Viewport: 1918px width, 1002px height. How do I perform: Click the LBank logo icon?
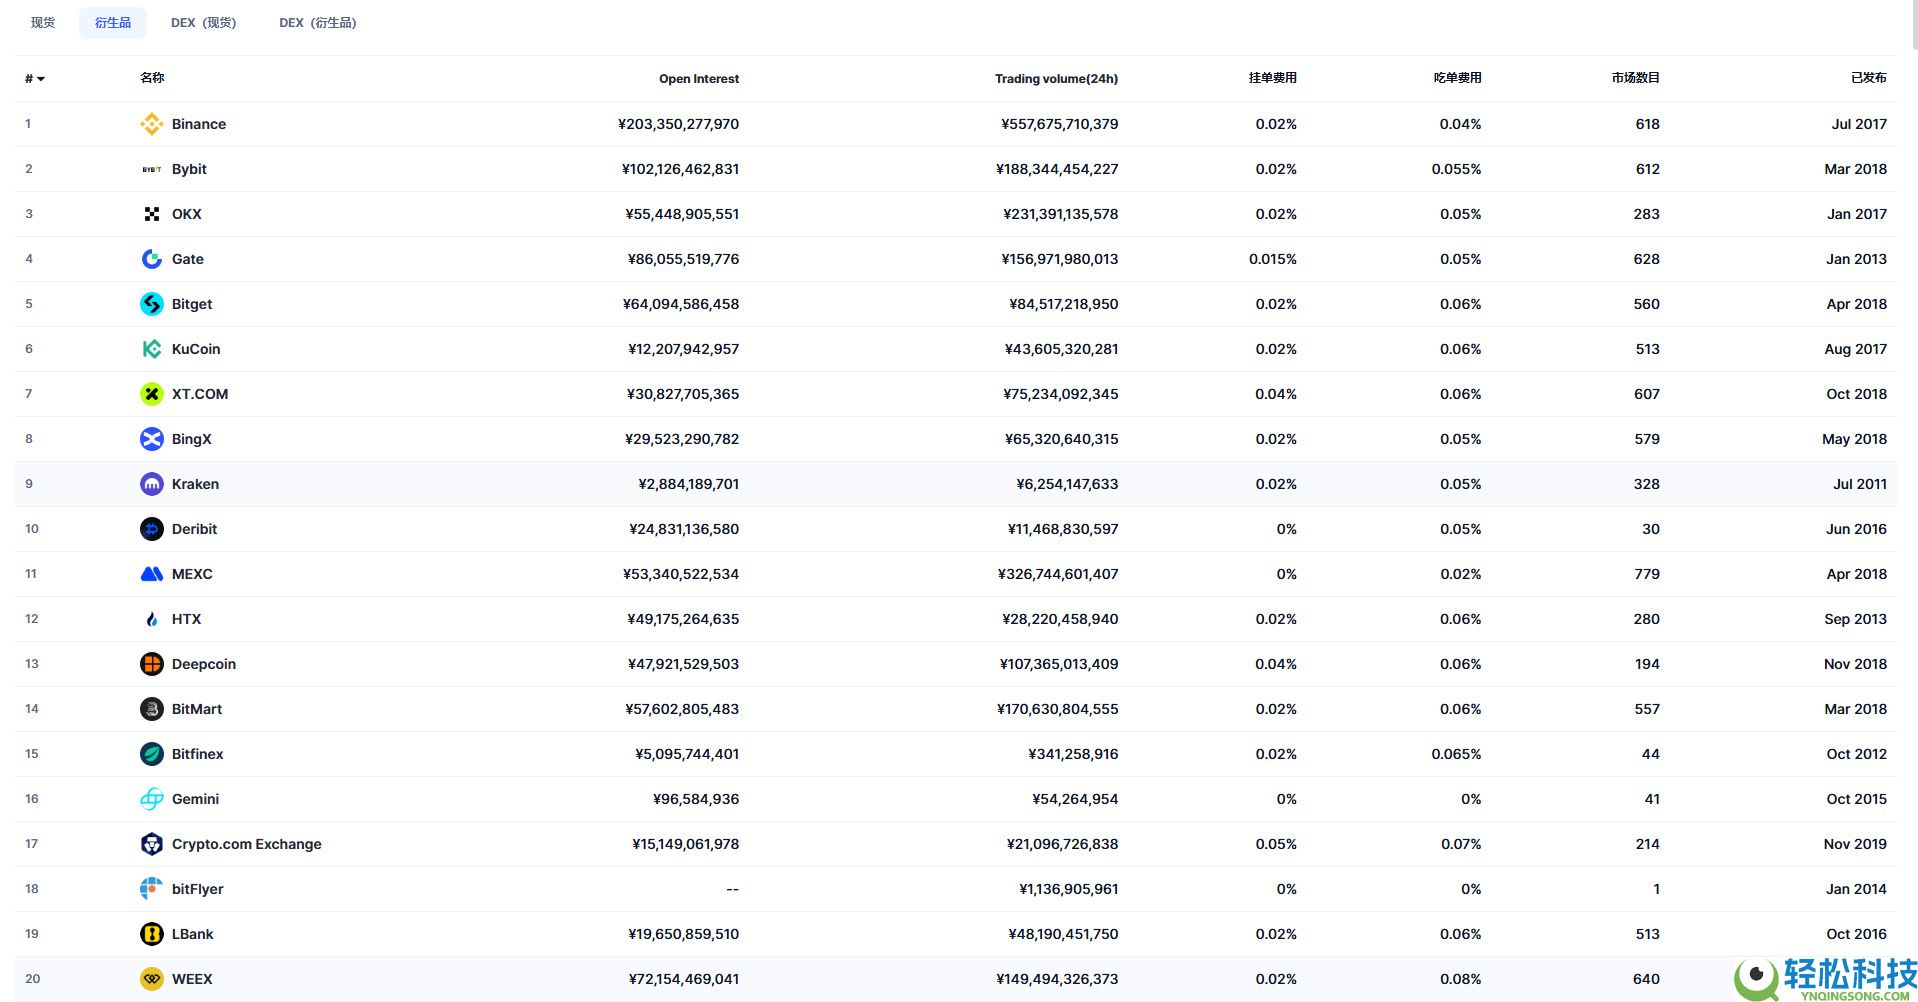[151, 934]
